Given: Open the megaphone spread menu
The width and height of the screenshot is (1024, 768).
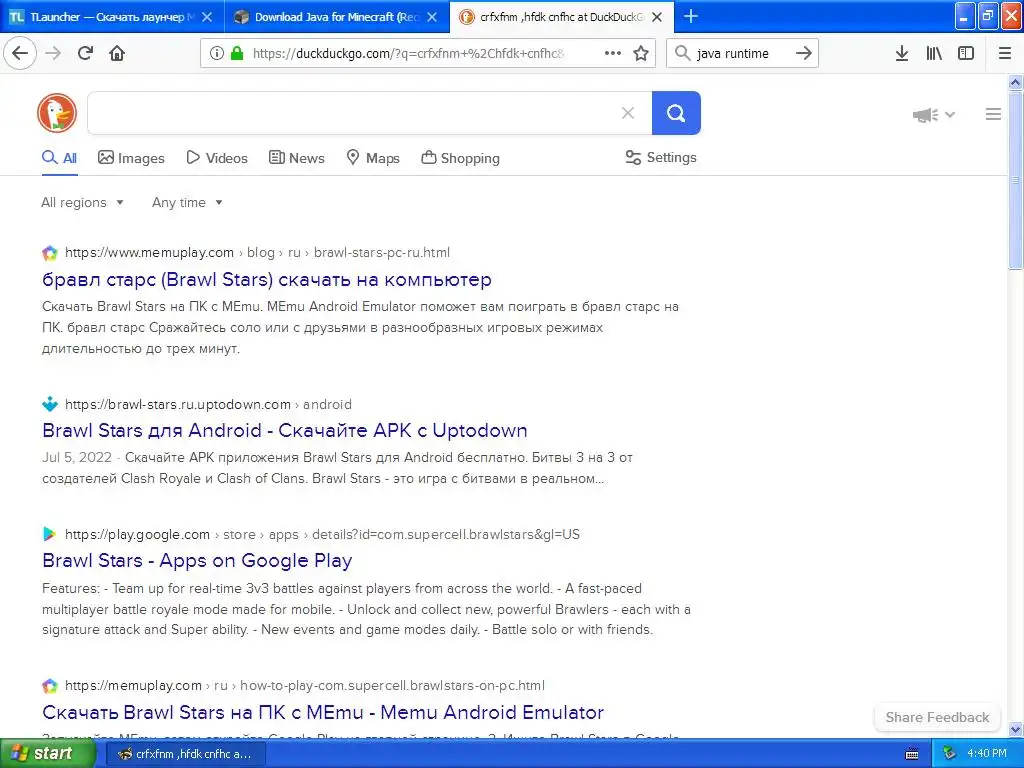Looking at the screenshot, I should [x=933, y=115].
